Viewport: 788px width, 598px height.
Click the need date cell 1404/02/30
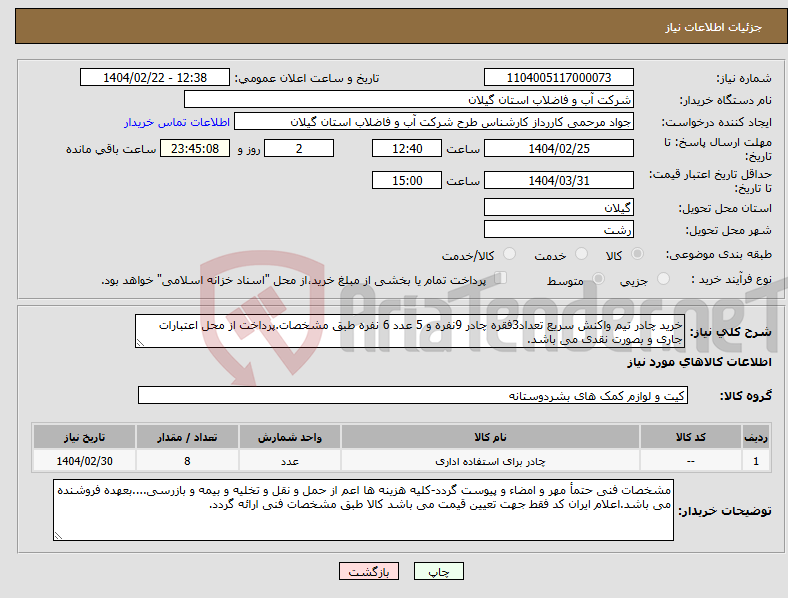[84, 461]
